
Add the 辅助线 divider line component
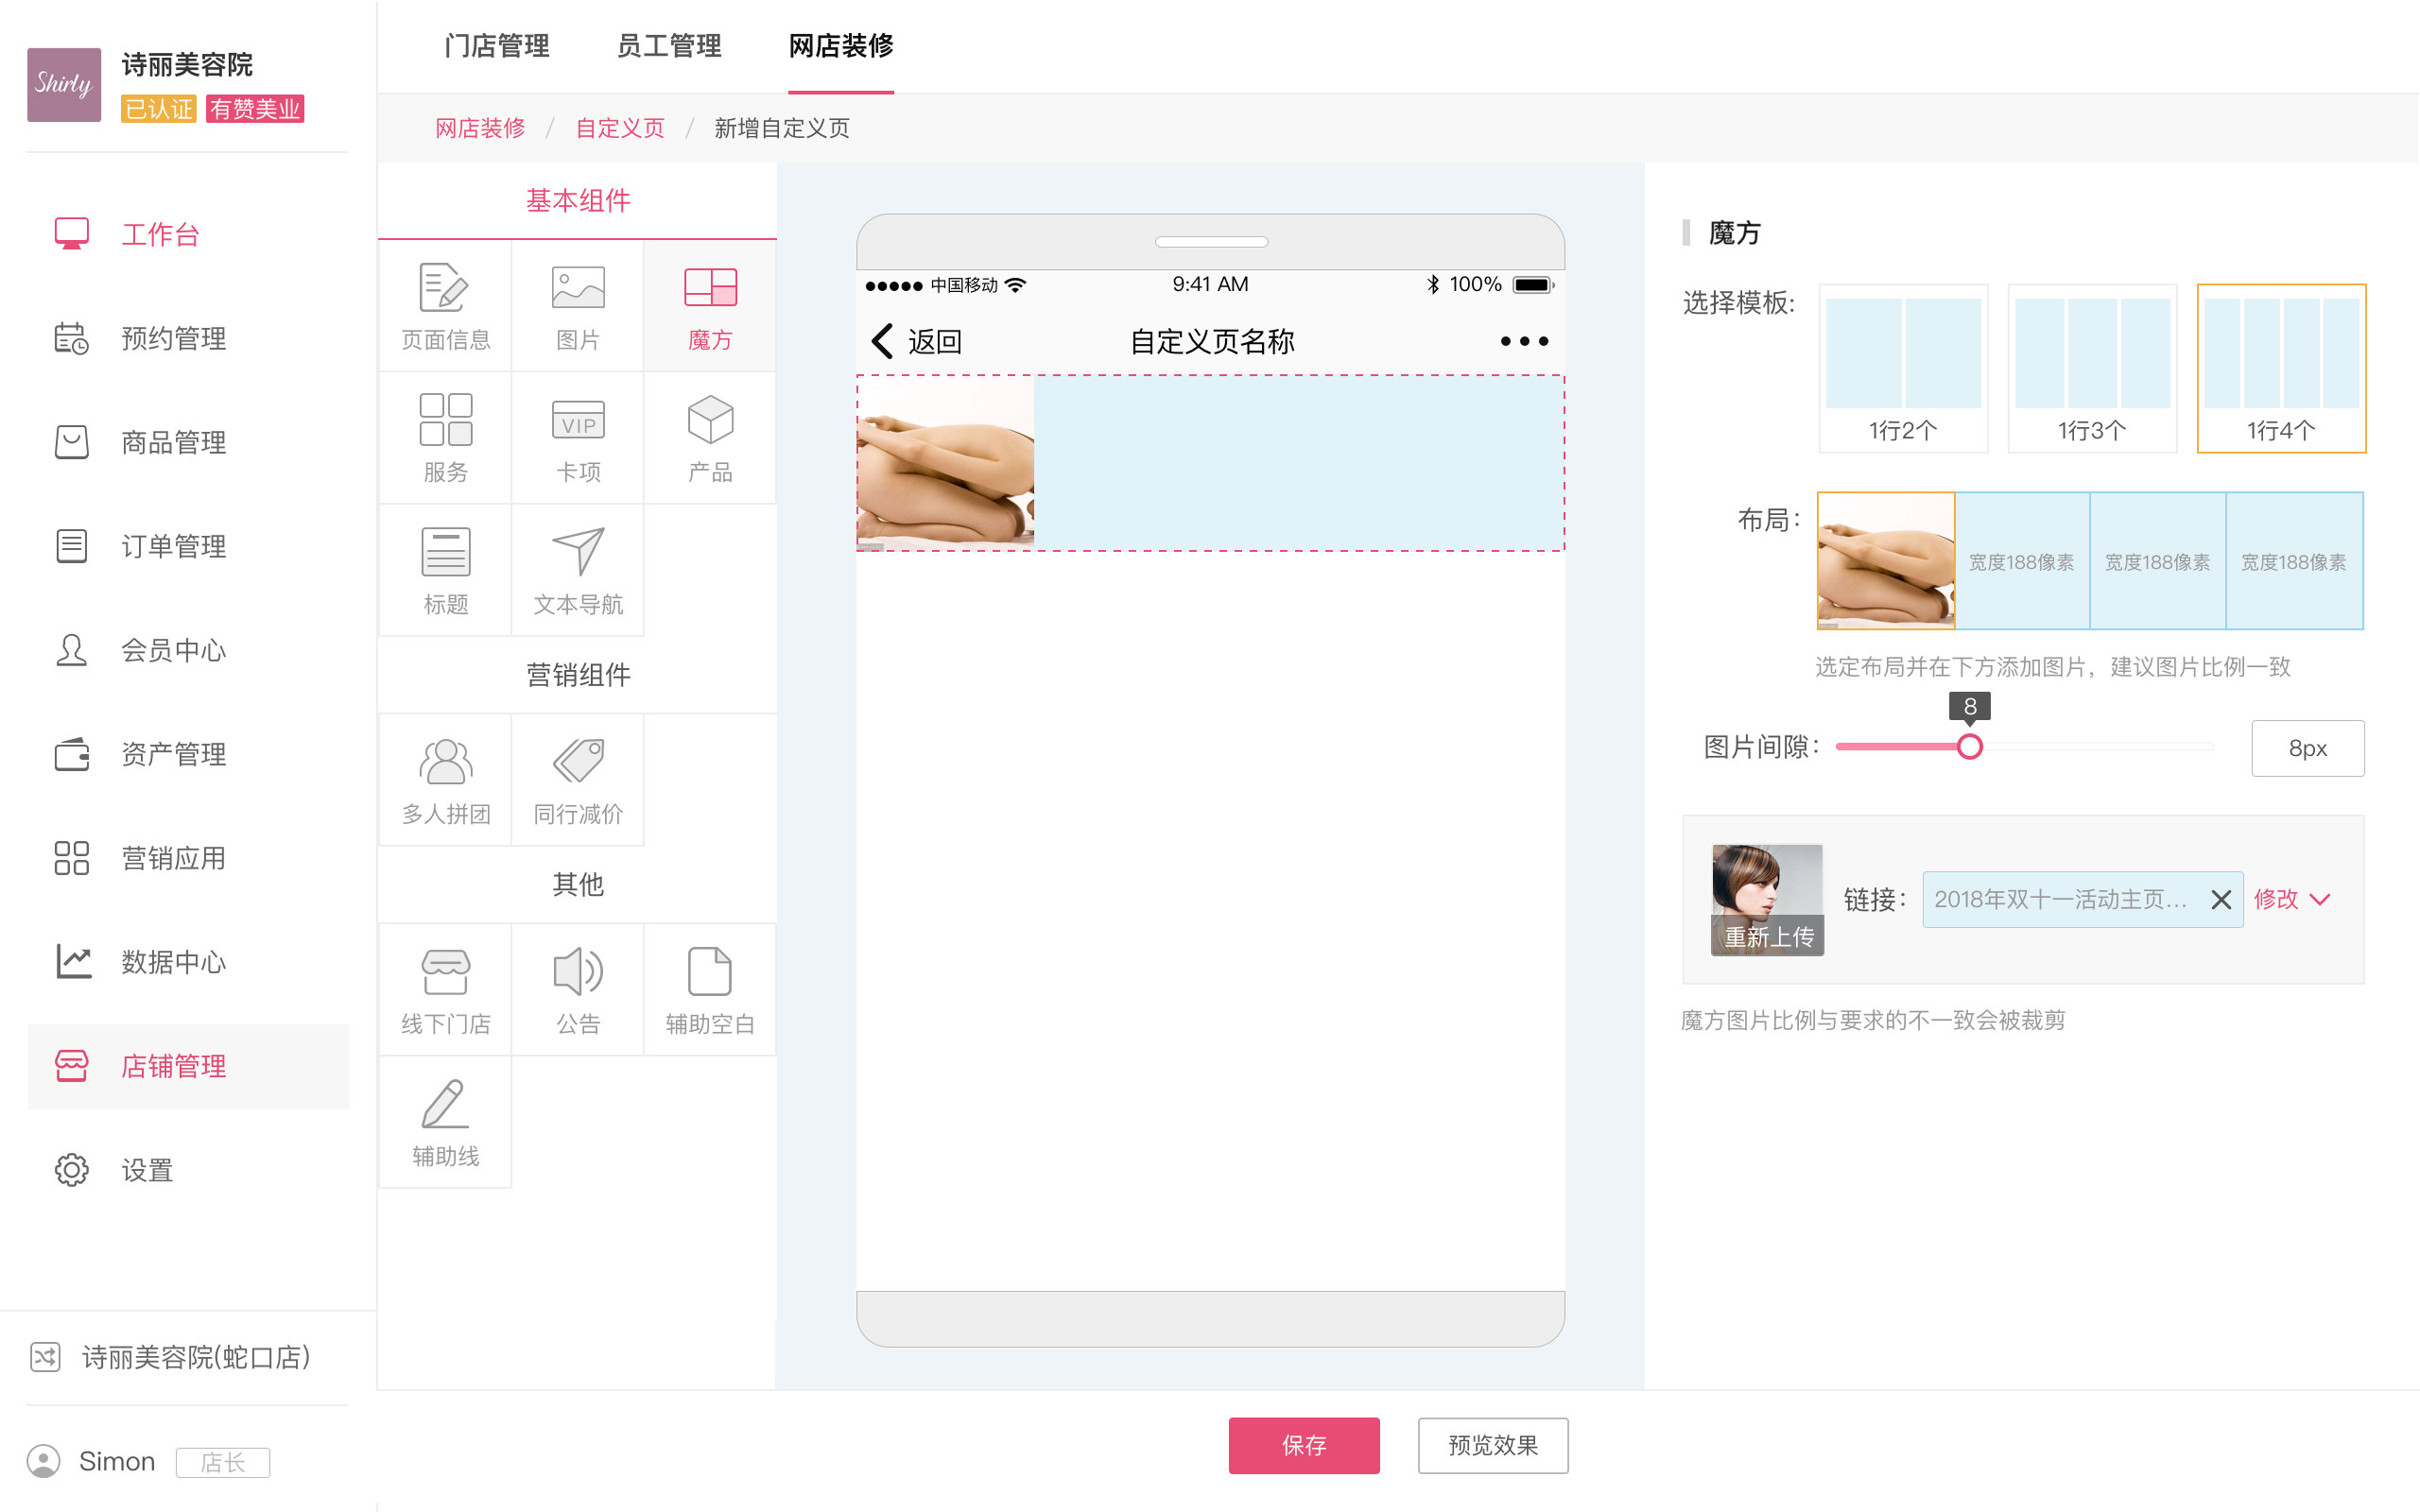coord(445,1122)
